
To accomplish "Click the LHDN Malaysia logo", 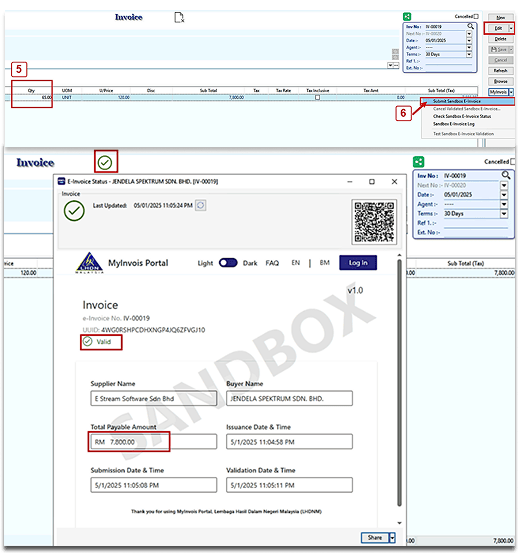I will pos(90,263).
